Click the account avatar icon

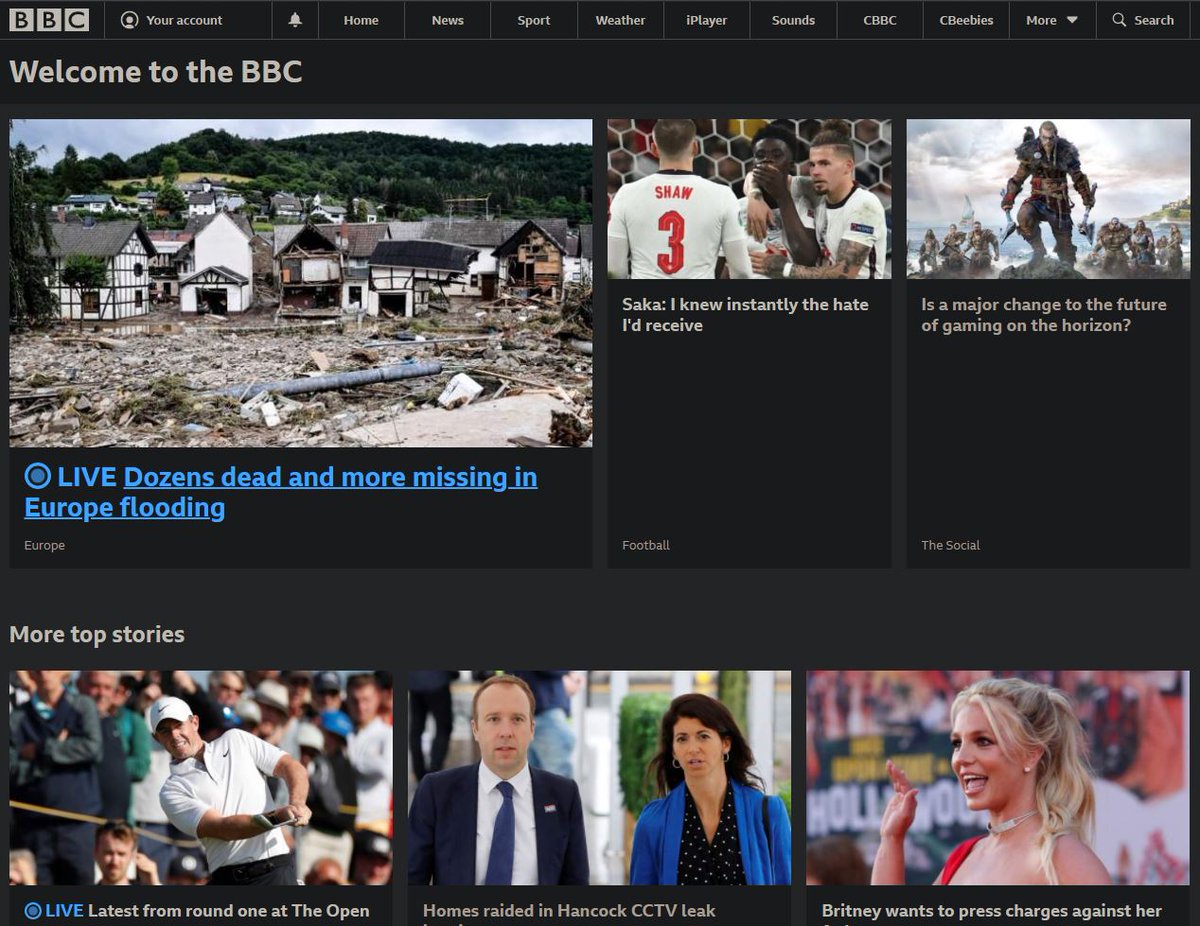coord(129,20)
